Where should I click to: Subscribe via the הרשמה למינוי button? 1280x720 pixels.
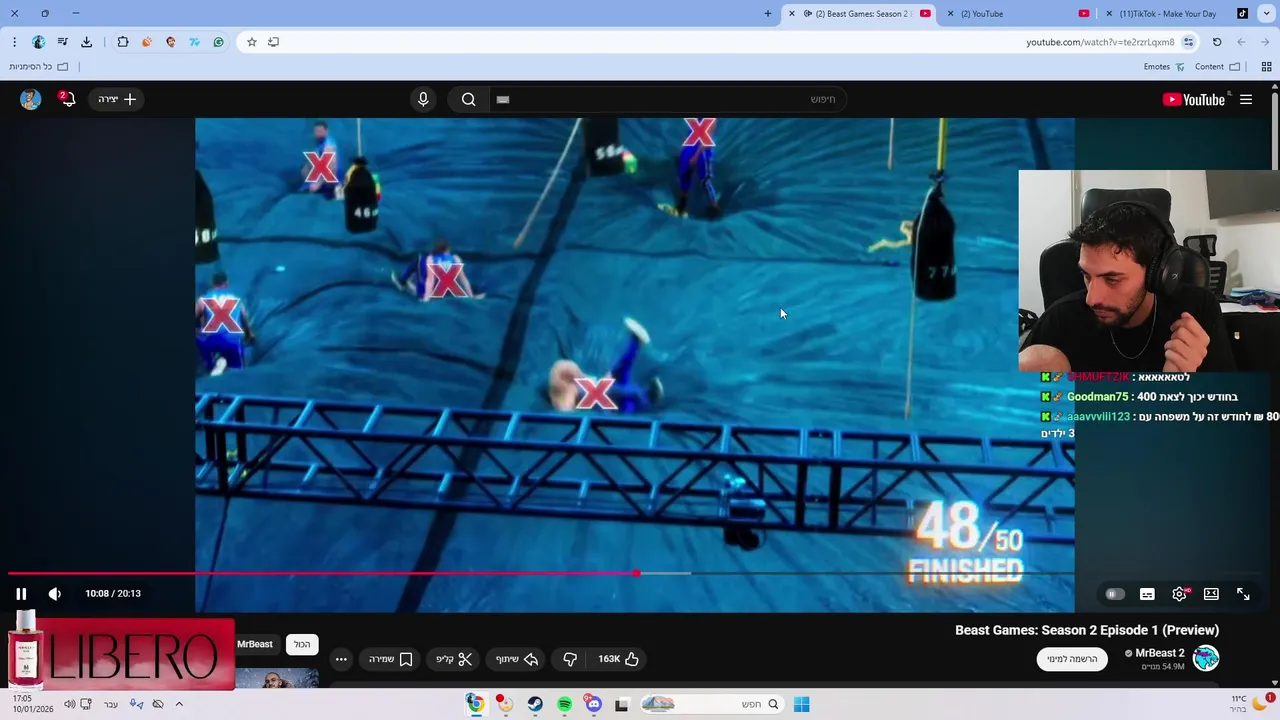click(1072, 659)
